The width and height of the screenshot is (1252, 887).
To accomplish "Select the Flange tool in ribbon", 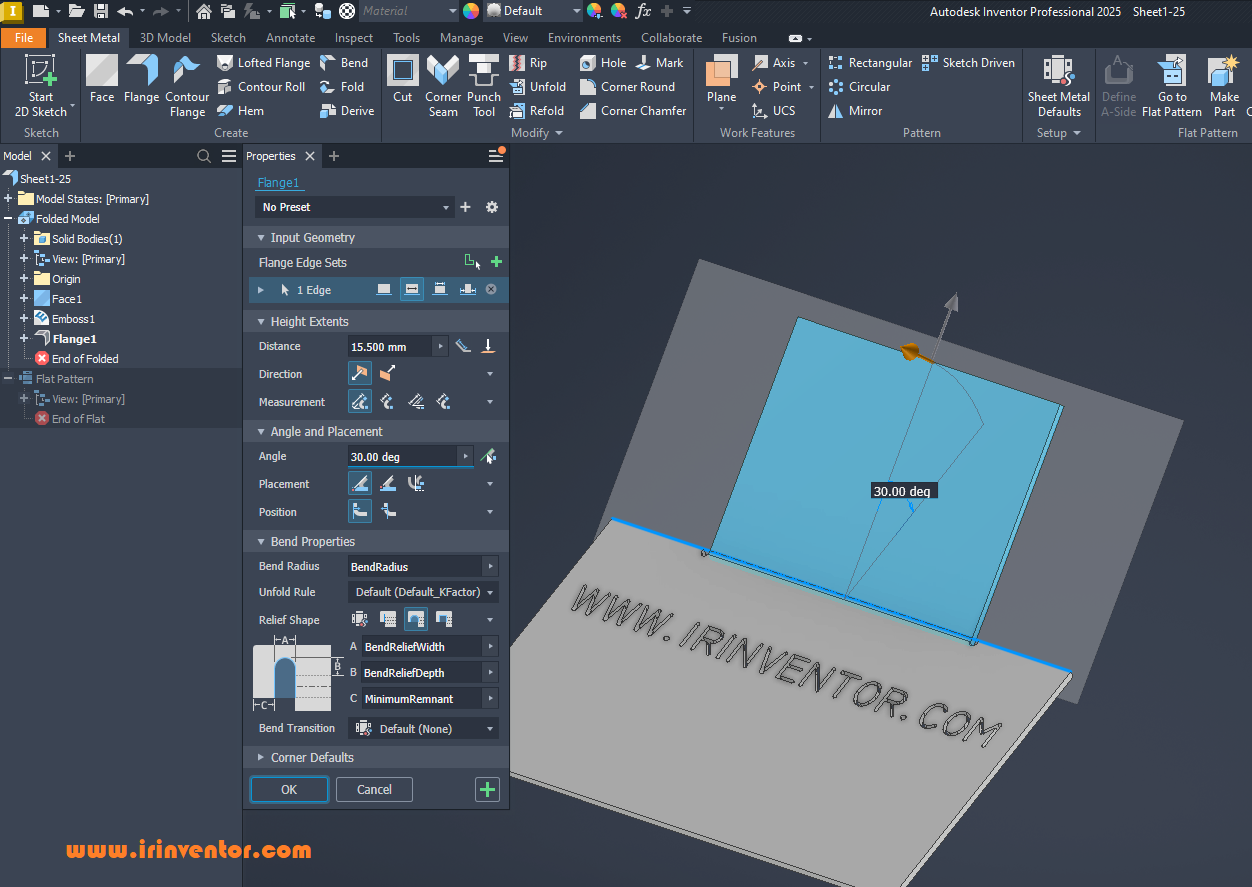I will click(141, 80).
